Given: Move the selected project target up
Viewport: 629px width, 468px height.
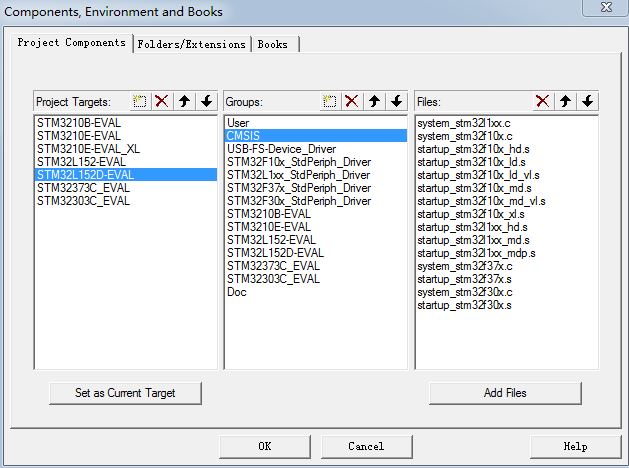Looking at the screenshot, I should (x=185, y=101).
